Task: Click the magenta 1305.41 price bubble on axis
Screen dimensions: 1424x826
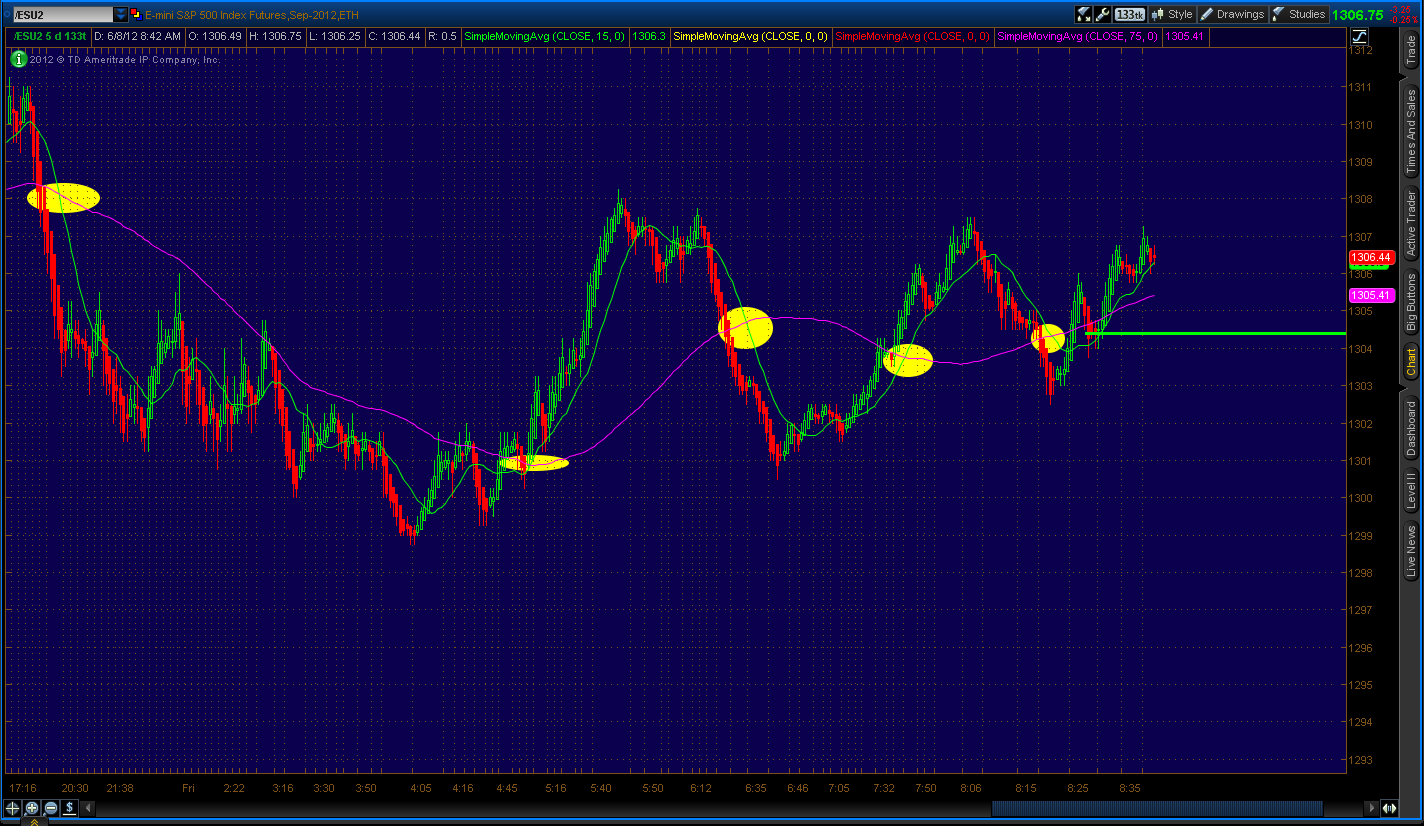Action: (1371, 295)
